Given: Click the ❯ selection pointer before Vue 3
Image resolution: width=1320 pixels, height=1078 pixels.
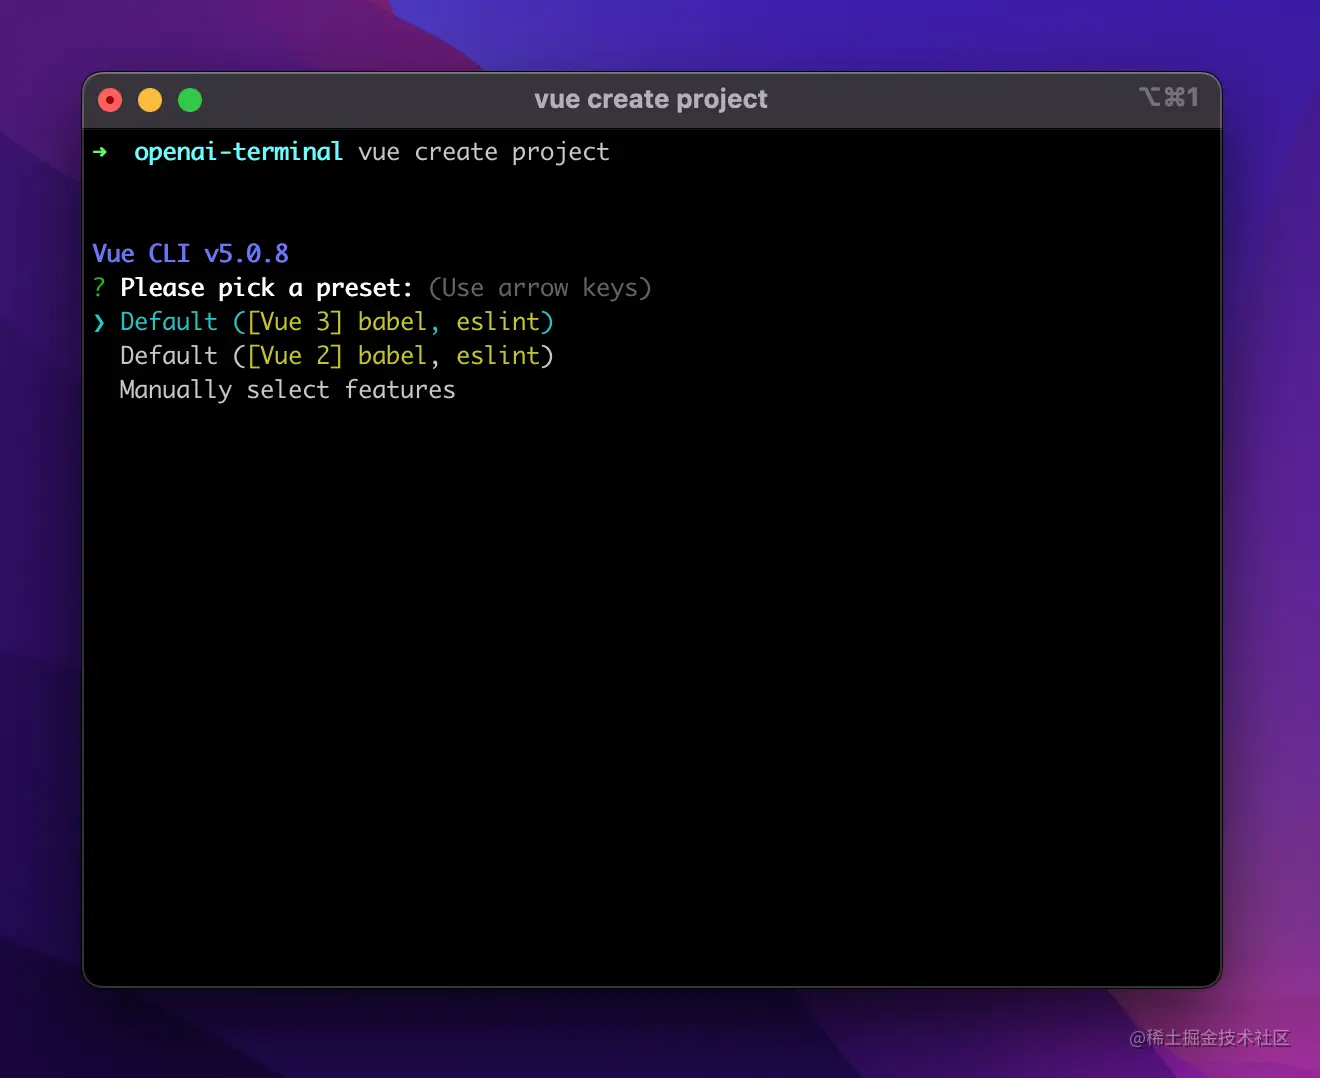Looking at the screenshot, I should click(99, 322).
